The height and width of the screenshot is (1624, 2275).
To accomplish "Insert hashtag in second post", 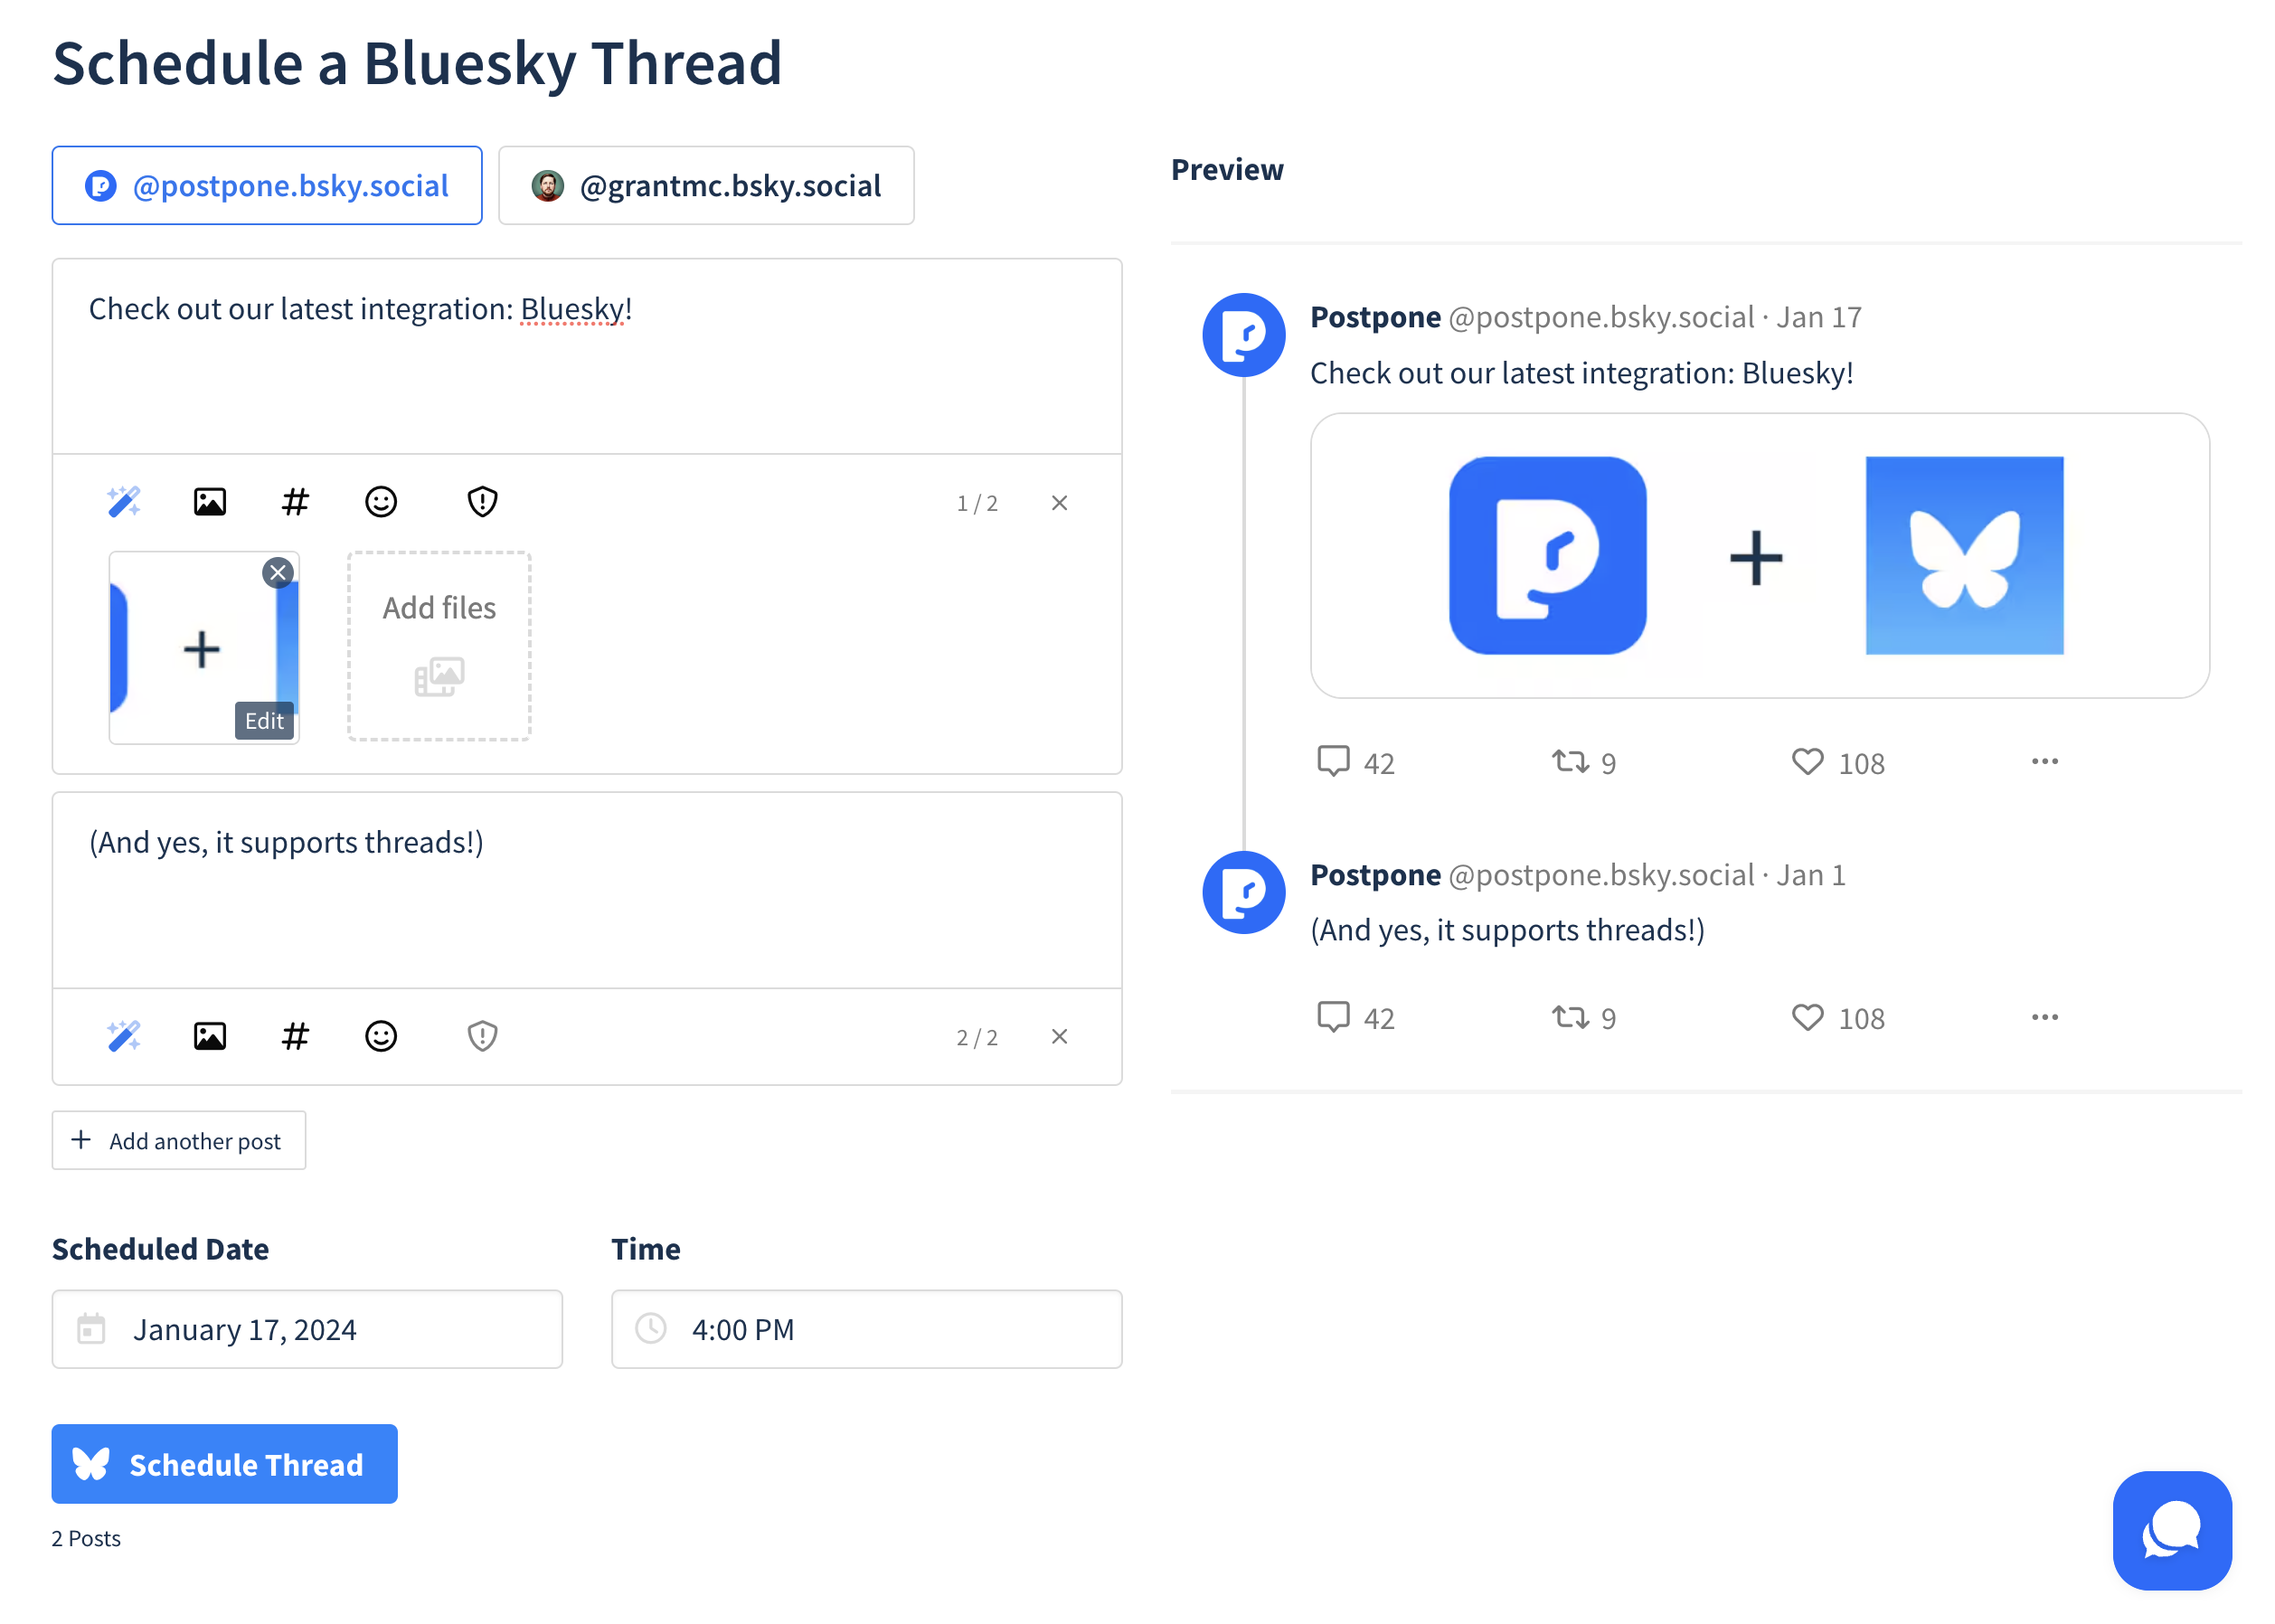I will 295,1036.
